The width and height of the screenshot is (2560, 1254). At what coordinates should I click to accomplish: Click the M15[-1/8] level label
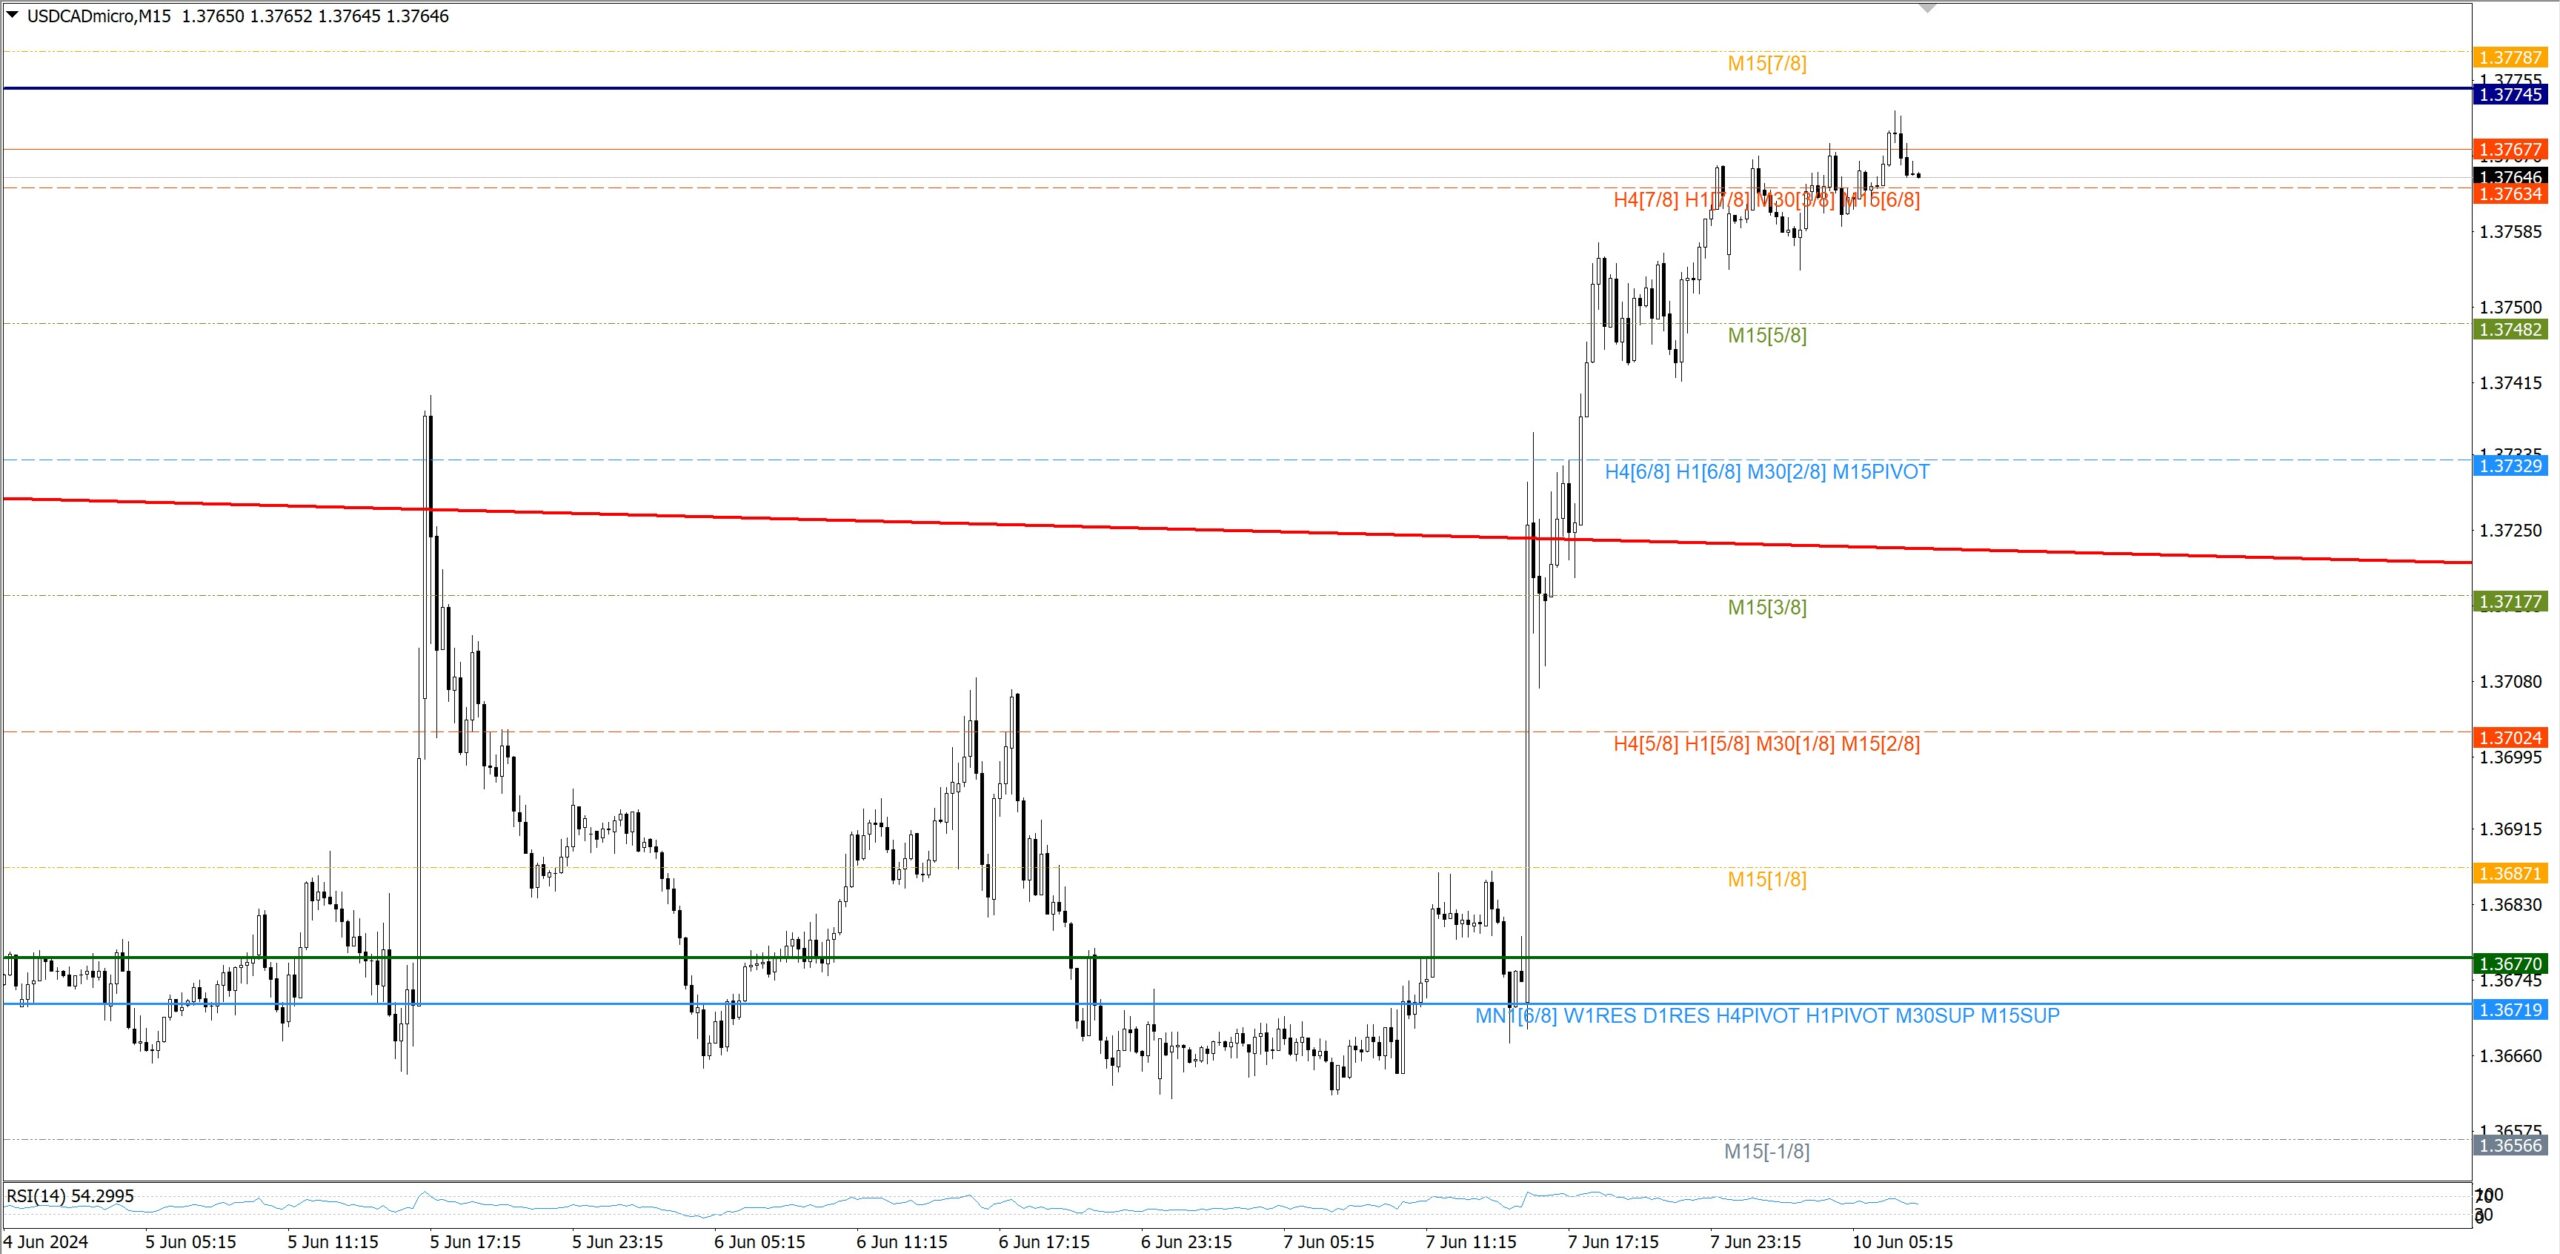click(x=1767, y=1152)
